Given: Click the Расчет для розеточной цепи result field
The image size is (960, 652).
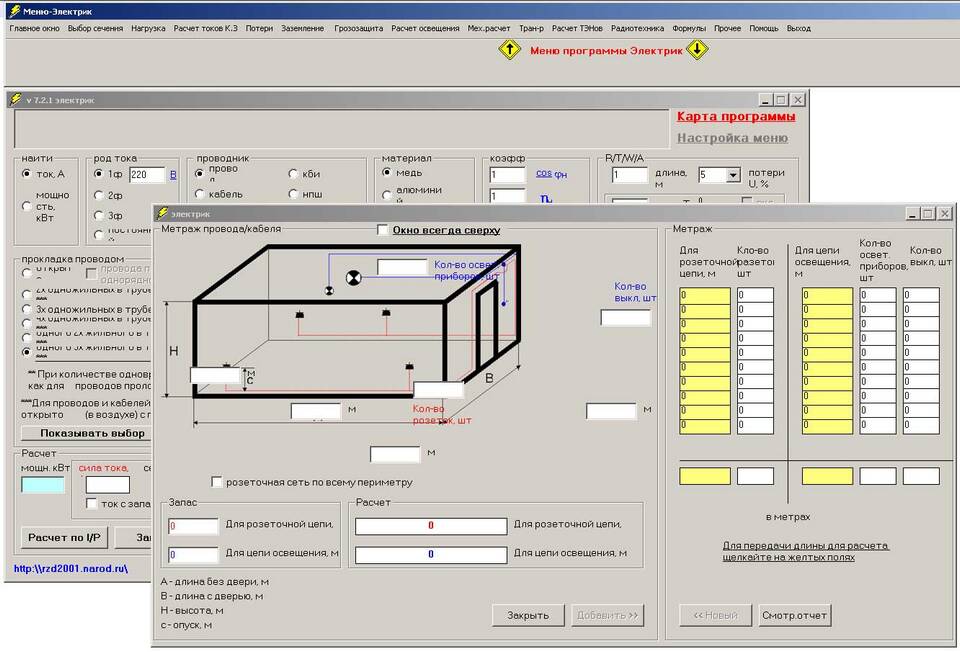Looking at the screenshot, I should [431, 526].
